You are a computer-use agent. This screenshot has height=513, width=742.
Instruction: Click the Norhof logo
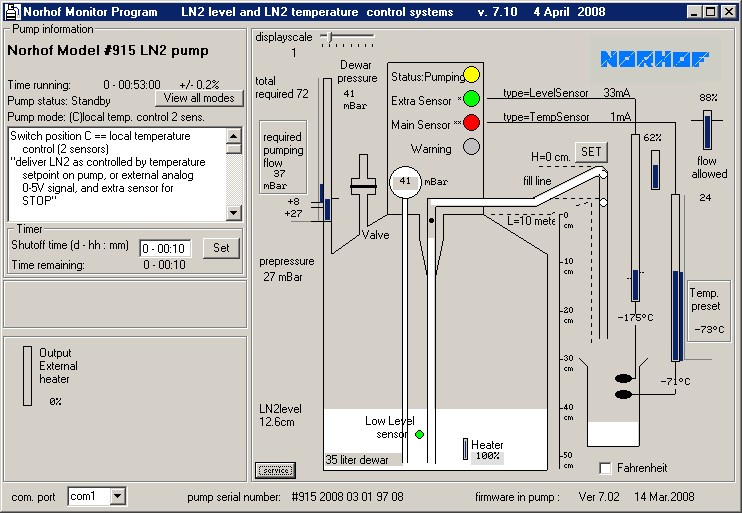[655, 59]
